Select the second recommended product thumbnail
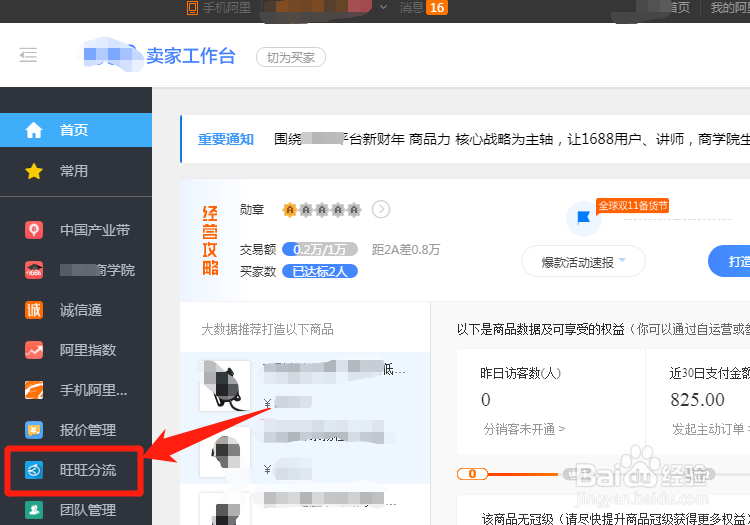750x525 pixels. 225,452
